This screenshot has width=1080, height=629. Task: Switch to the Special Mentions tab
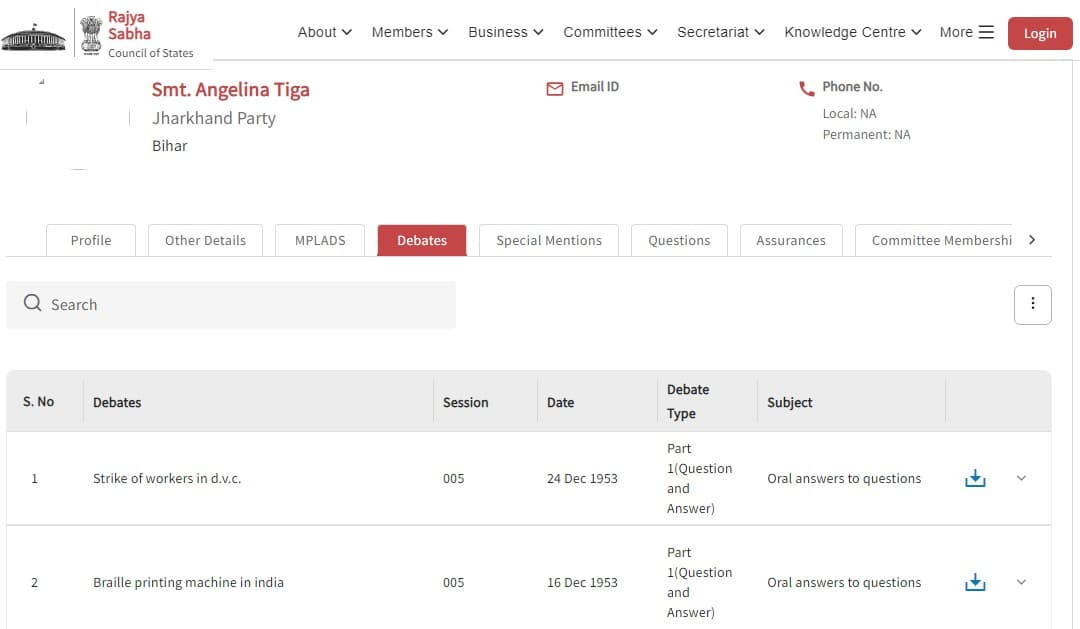(549, 240)
